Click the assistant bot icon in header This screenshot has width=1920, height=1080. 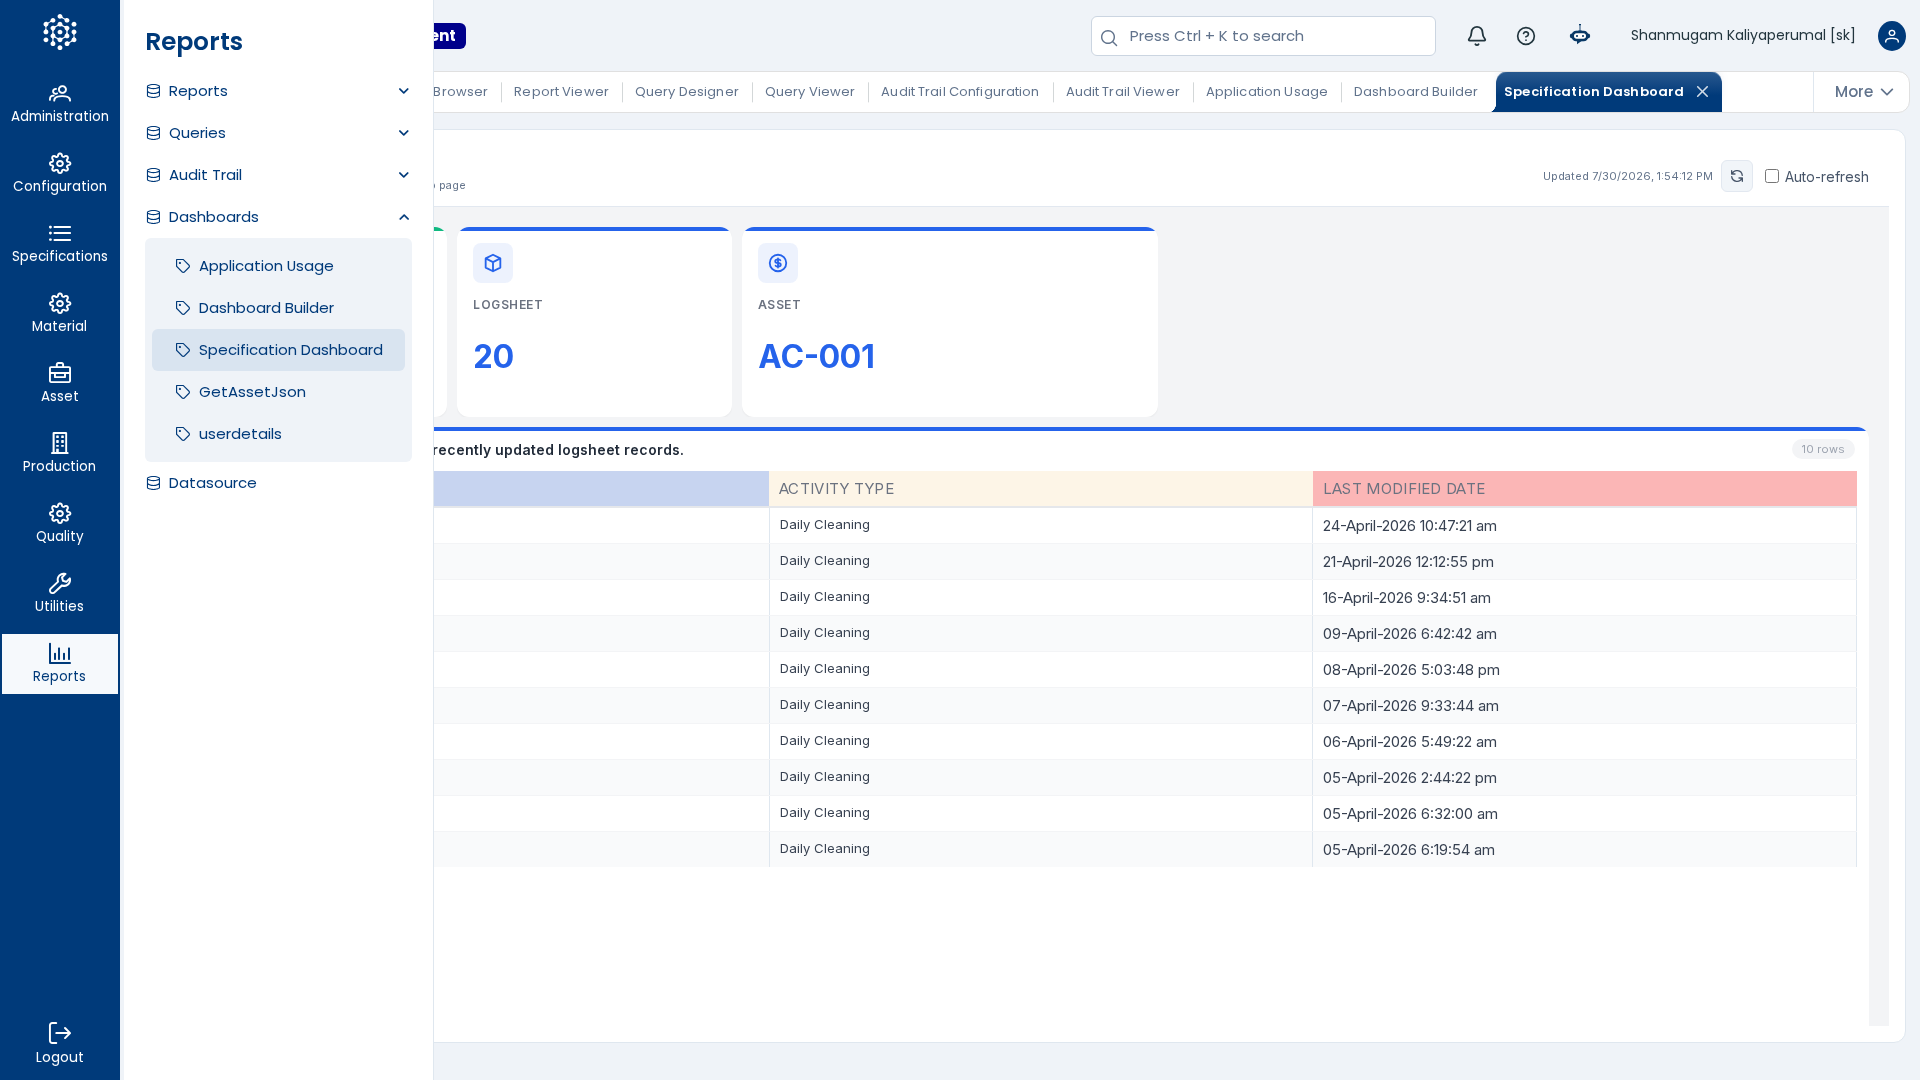[x=1580, y=36]
